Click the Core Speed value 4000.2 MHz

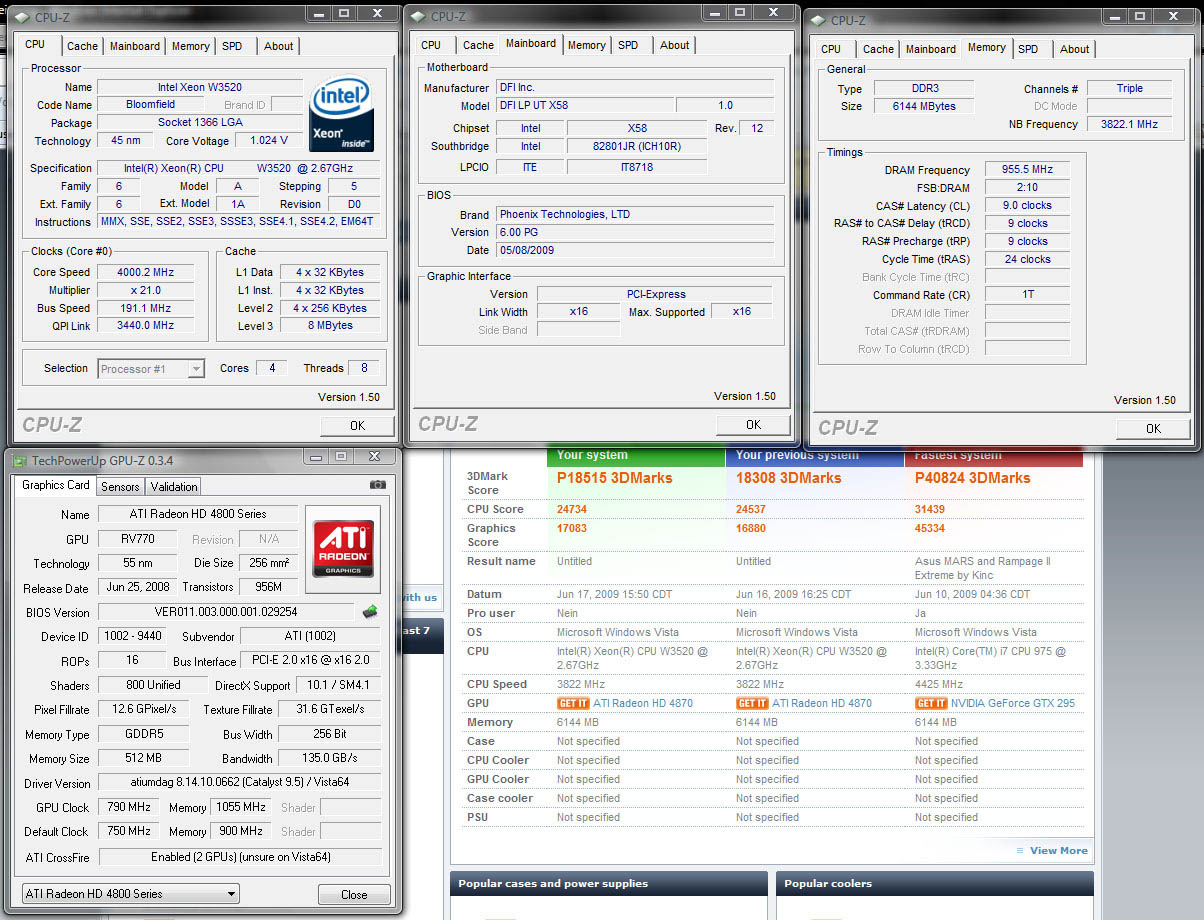145,272
